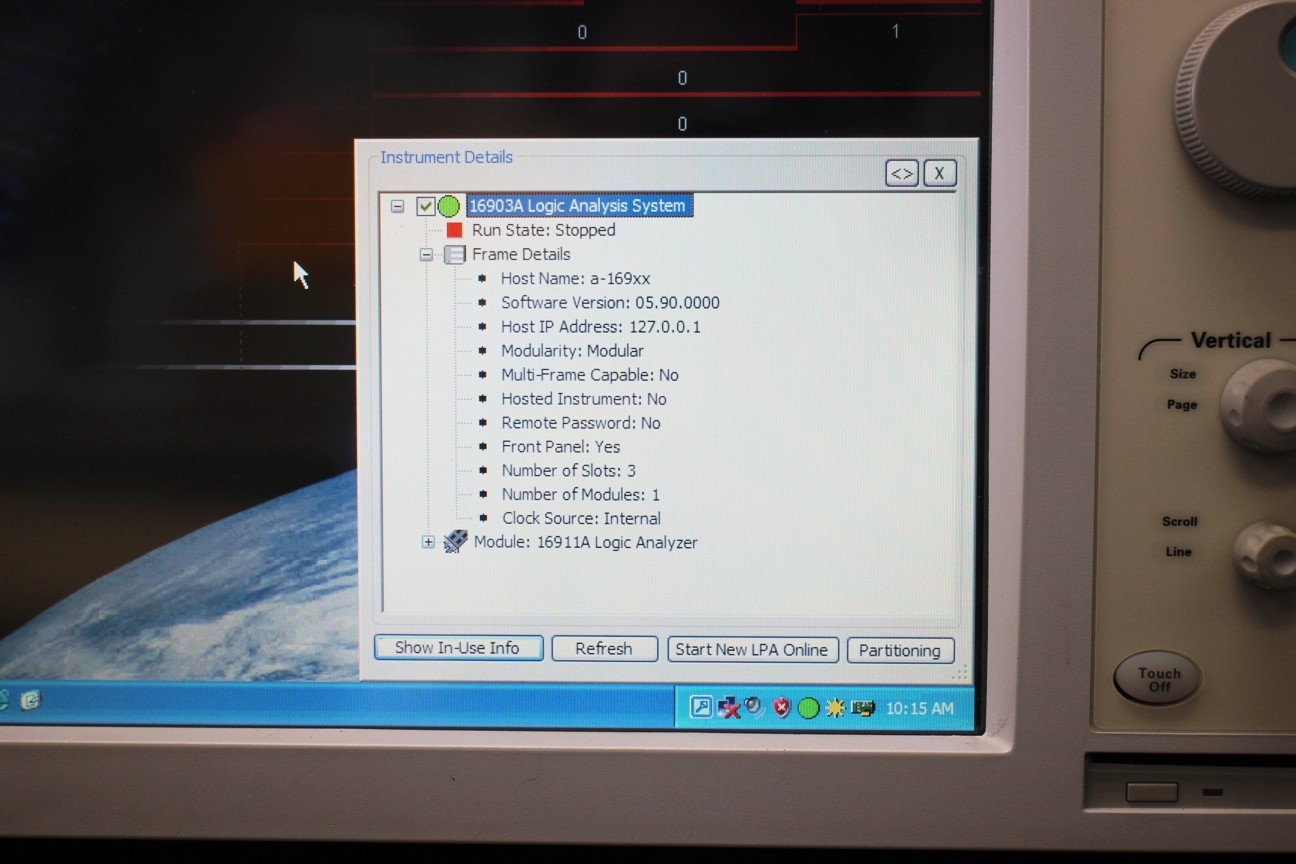Open the volume speaker tray icon

point(755,708)
